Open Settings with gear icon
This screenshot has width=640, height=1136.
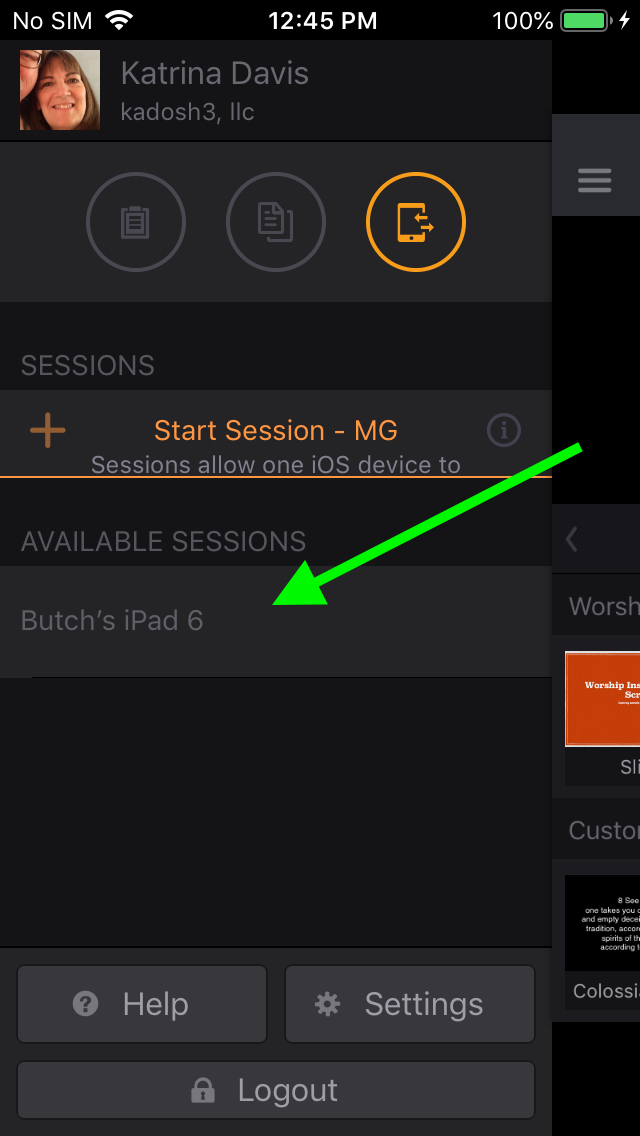pyautogui.click(x=410, y=1004)
